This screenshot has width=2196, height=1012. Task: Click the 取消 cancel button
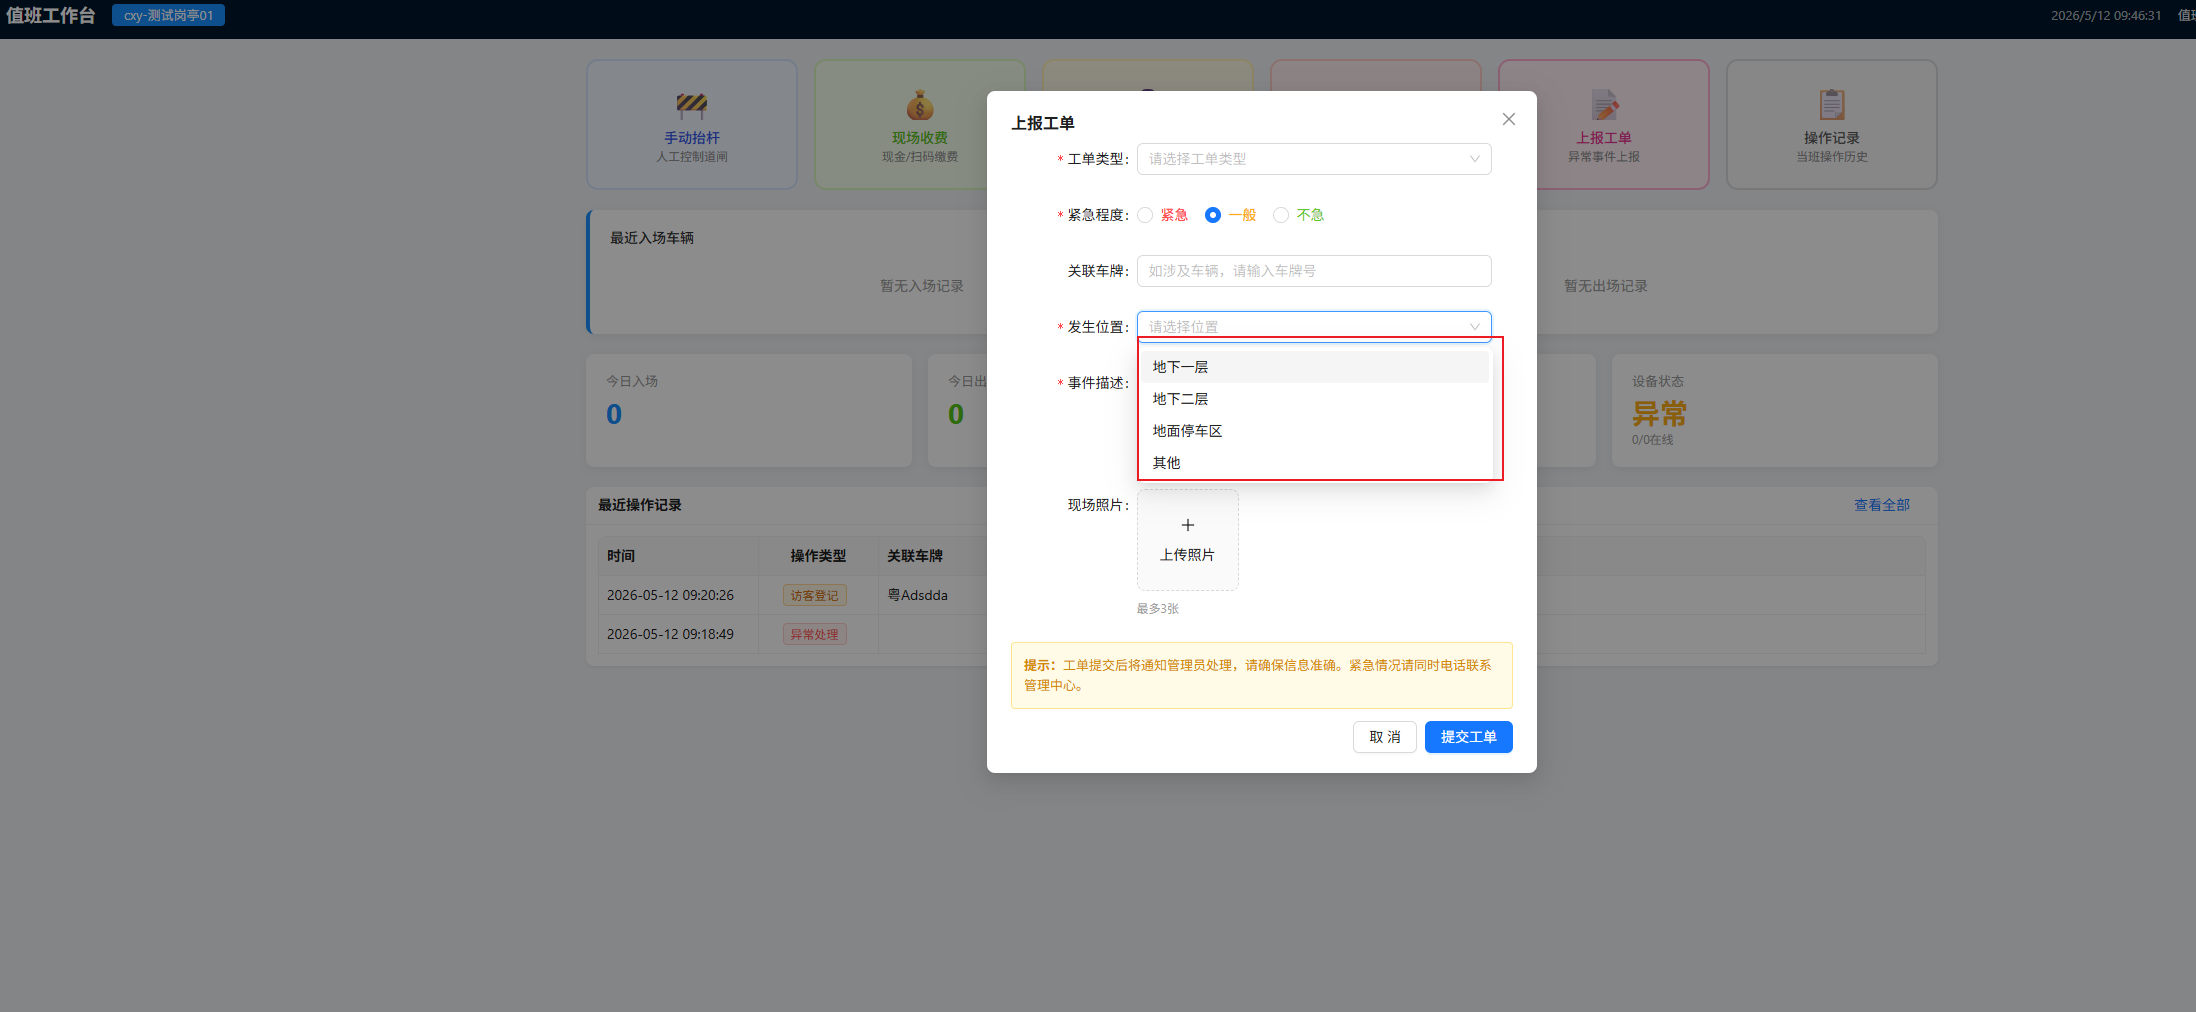click(1385, 737)
